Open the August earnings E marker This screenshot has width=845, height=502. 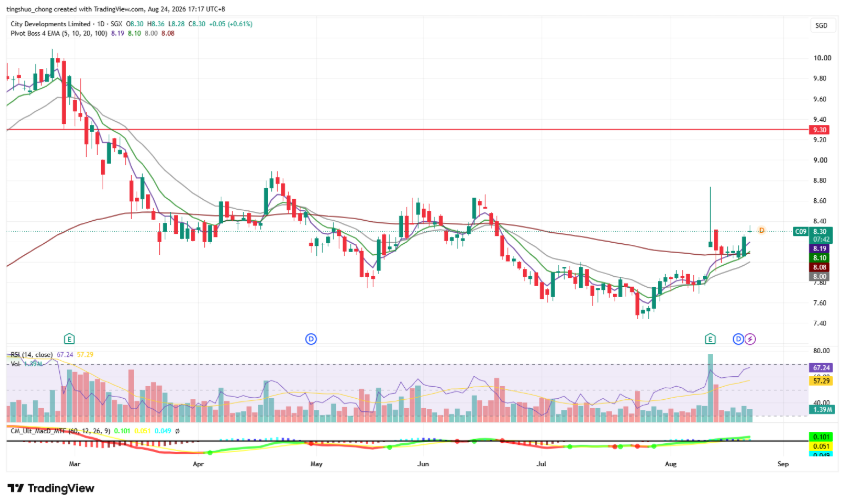click(710, 339)
